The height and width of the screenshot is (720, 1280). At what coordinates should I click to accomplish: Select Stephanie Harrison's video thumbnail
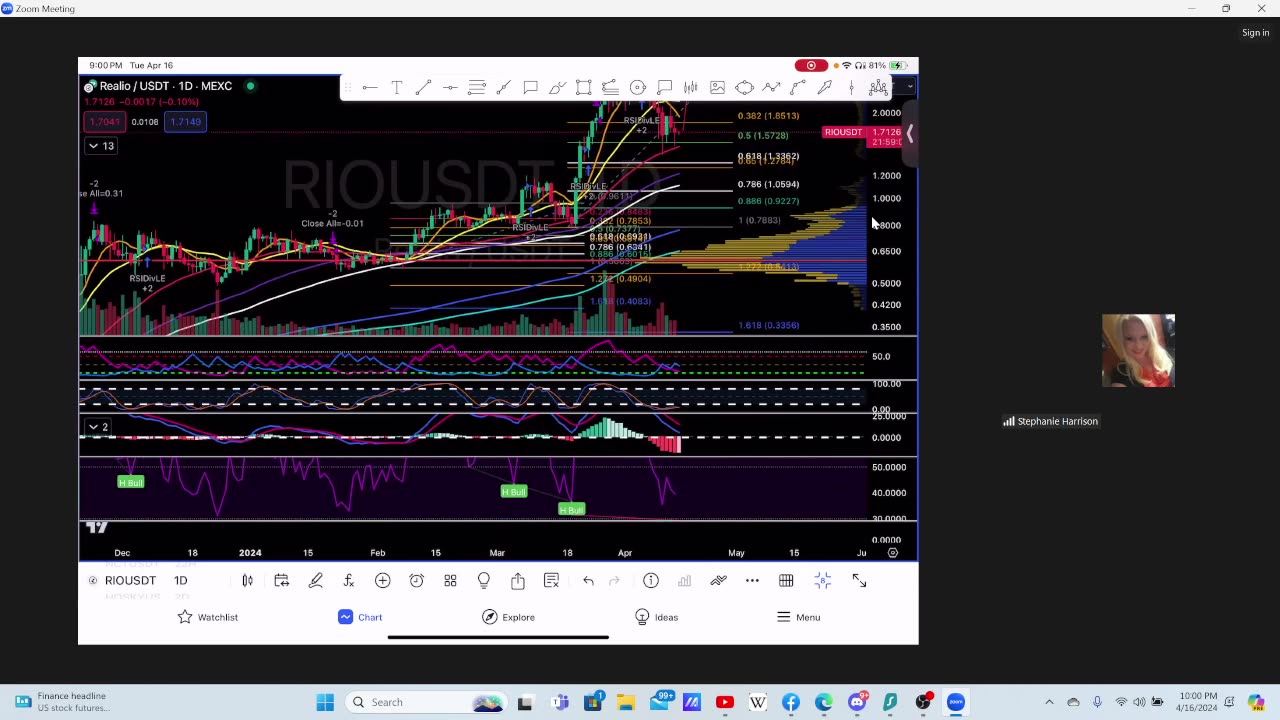[1138, 351]
